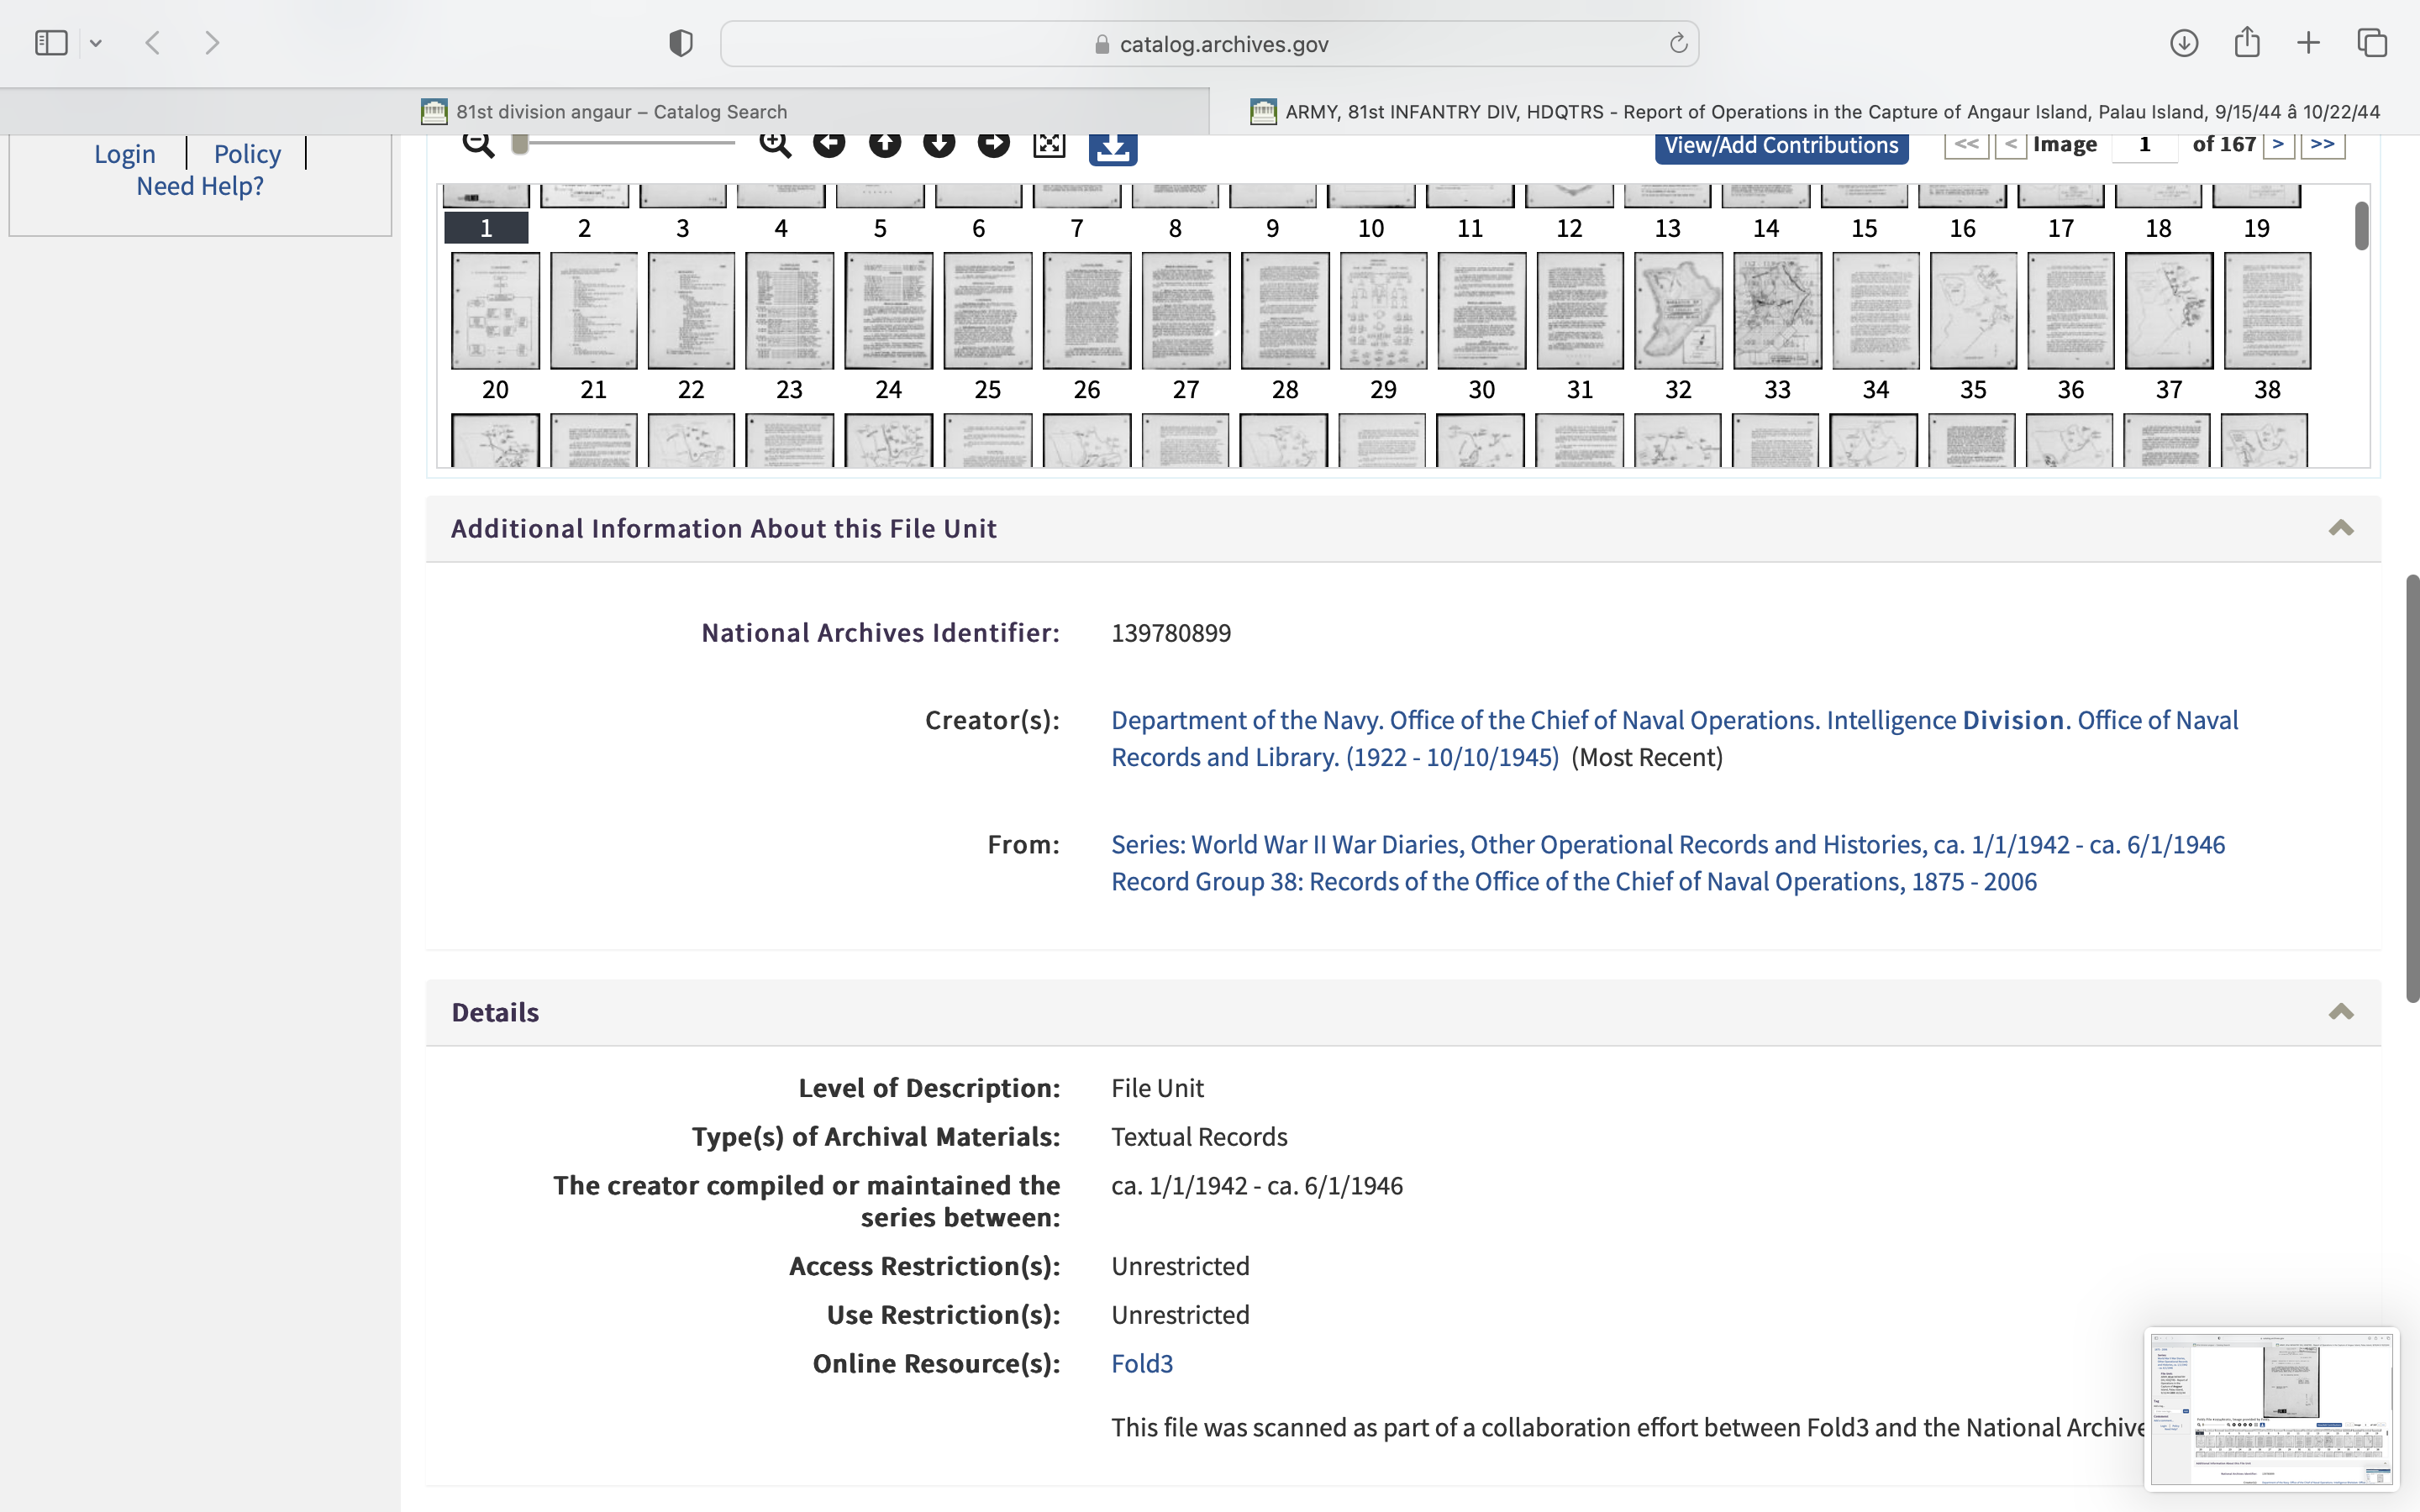Pan image down with arrow icon
The height and width of the screenshot is (1512, 2420).
(939, 144)
